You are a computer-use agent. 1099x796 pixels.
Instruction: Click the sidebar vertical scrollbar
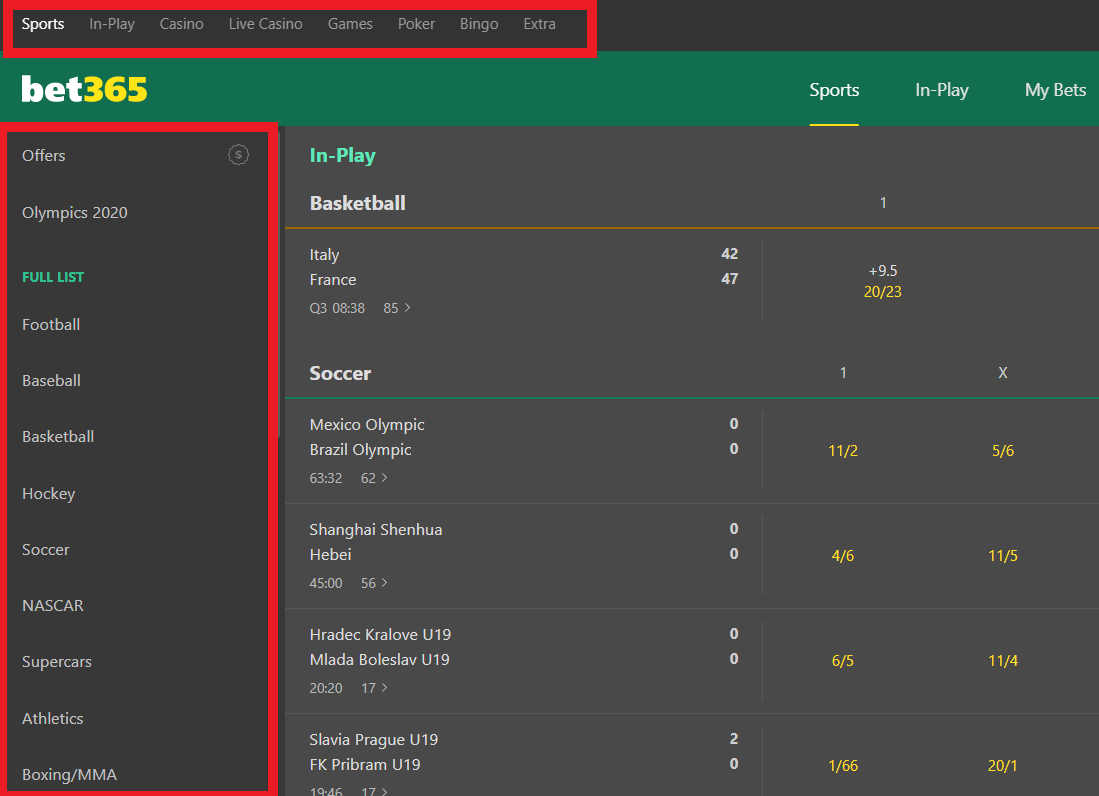pyautogui.click(x=278, y=283)
